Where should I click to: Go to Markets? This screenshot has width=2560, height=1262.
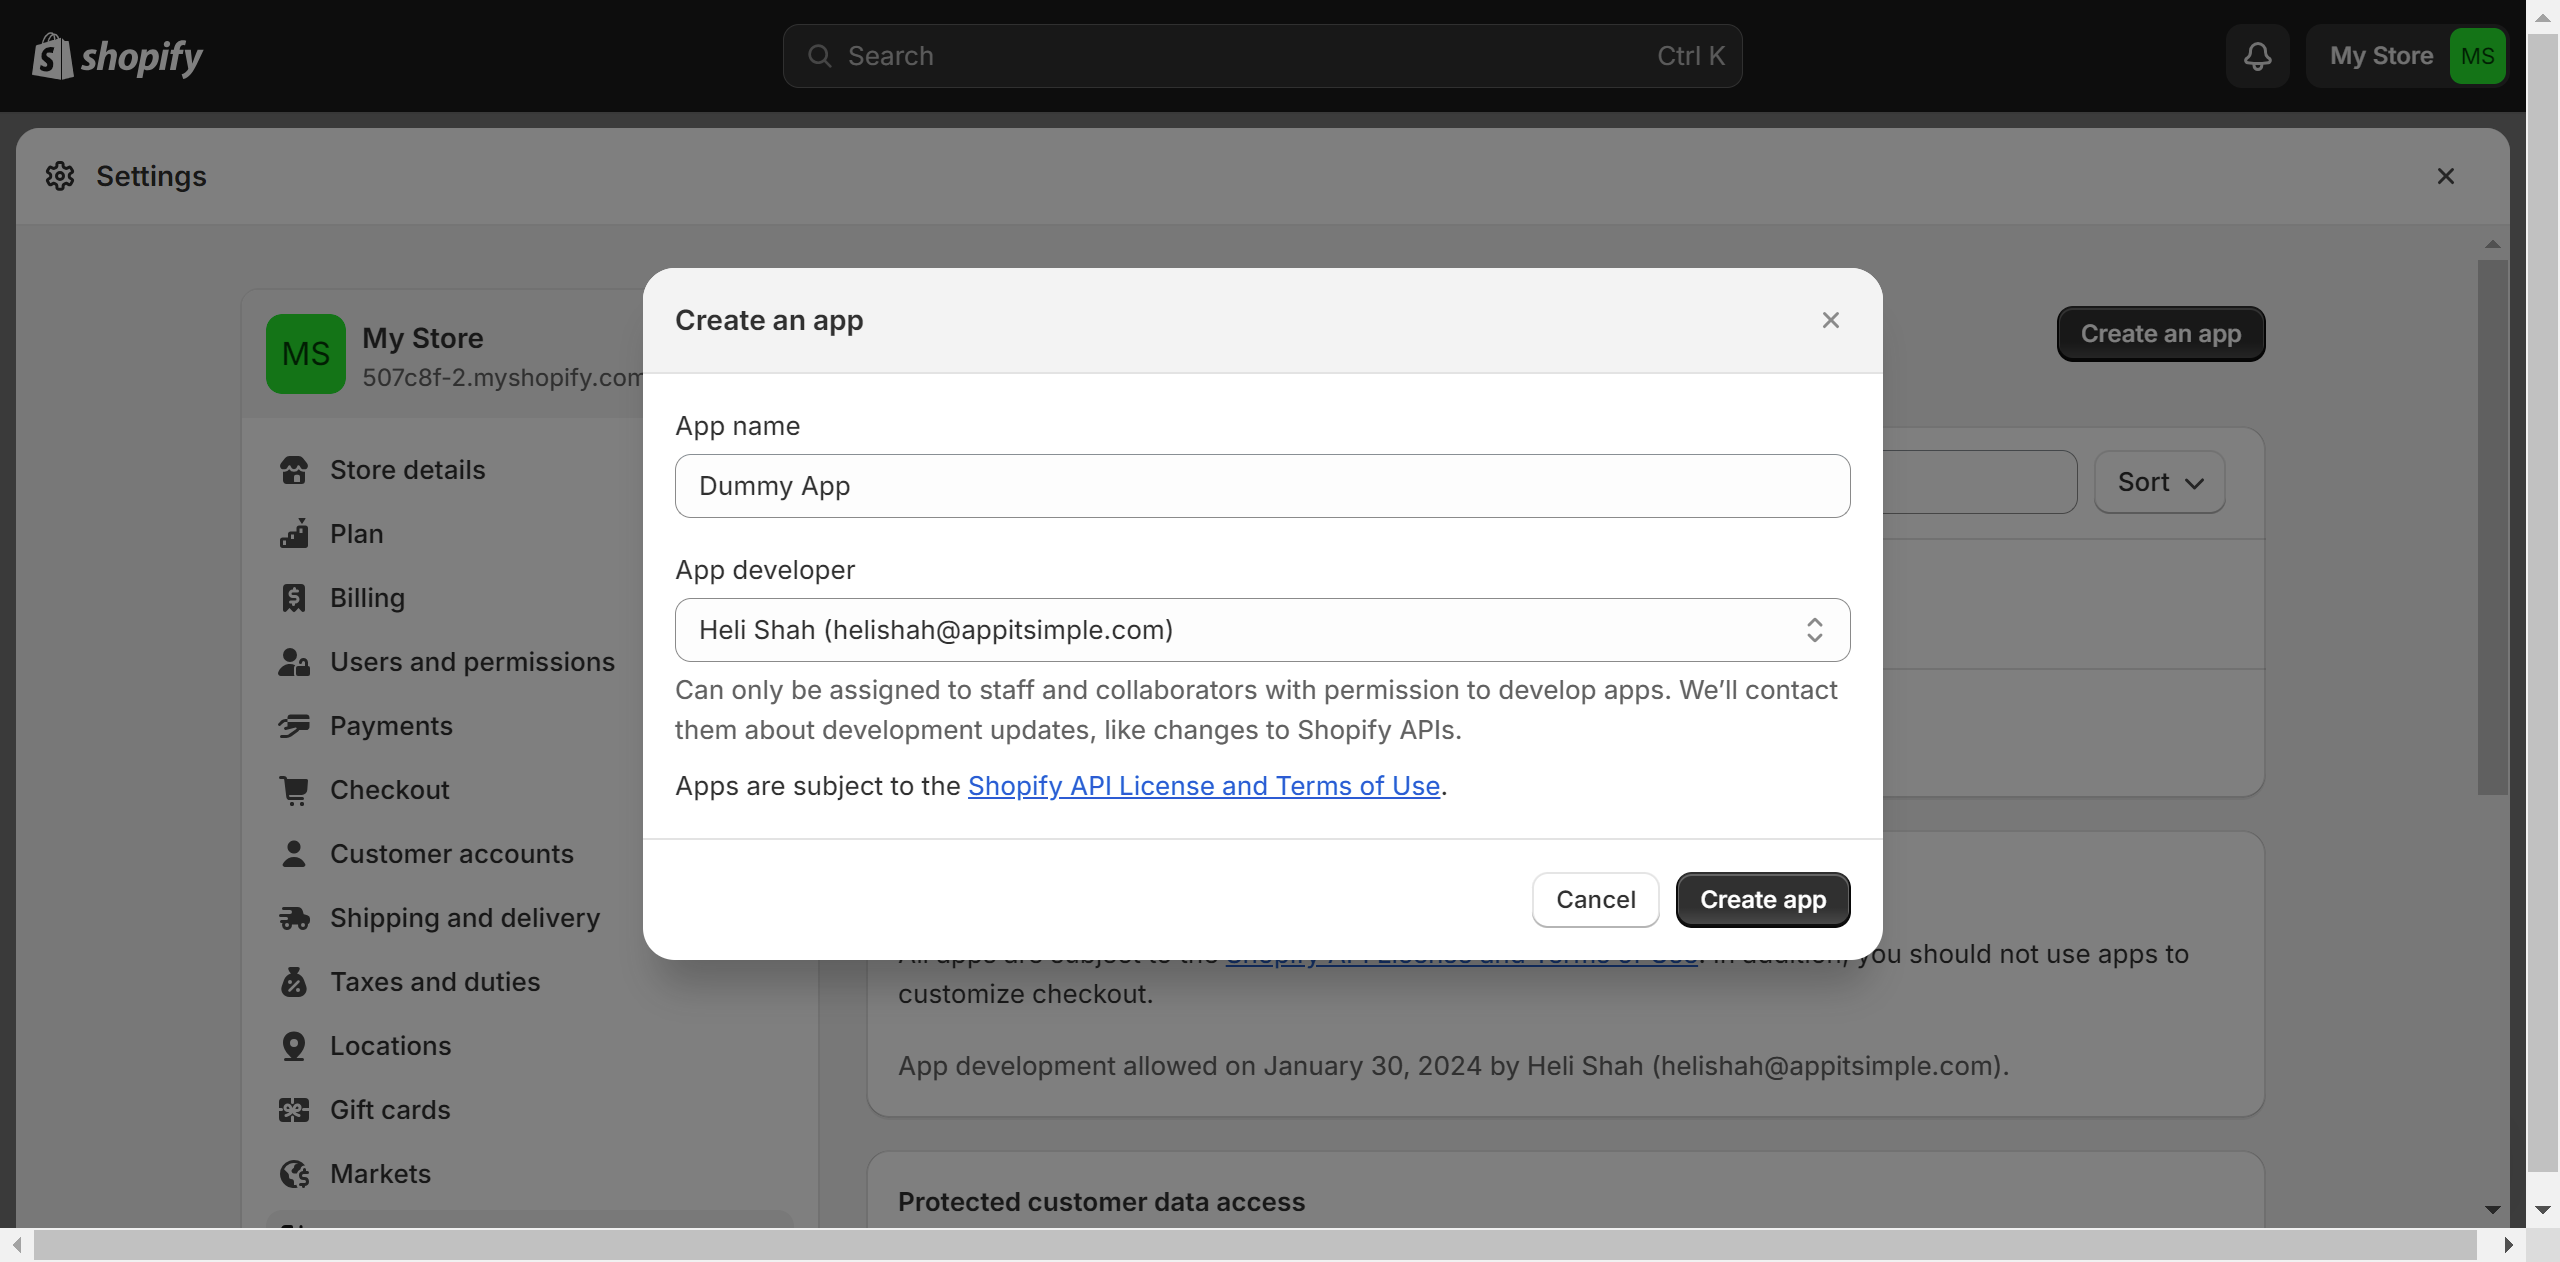[380, 1174]
